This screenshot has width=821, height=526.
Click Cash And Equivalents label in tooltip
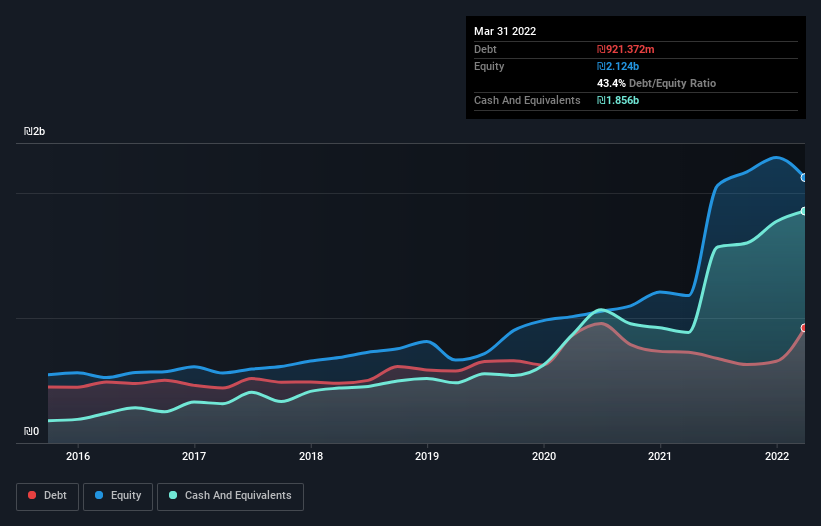tap(527, 100)
